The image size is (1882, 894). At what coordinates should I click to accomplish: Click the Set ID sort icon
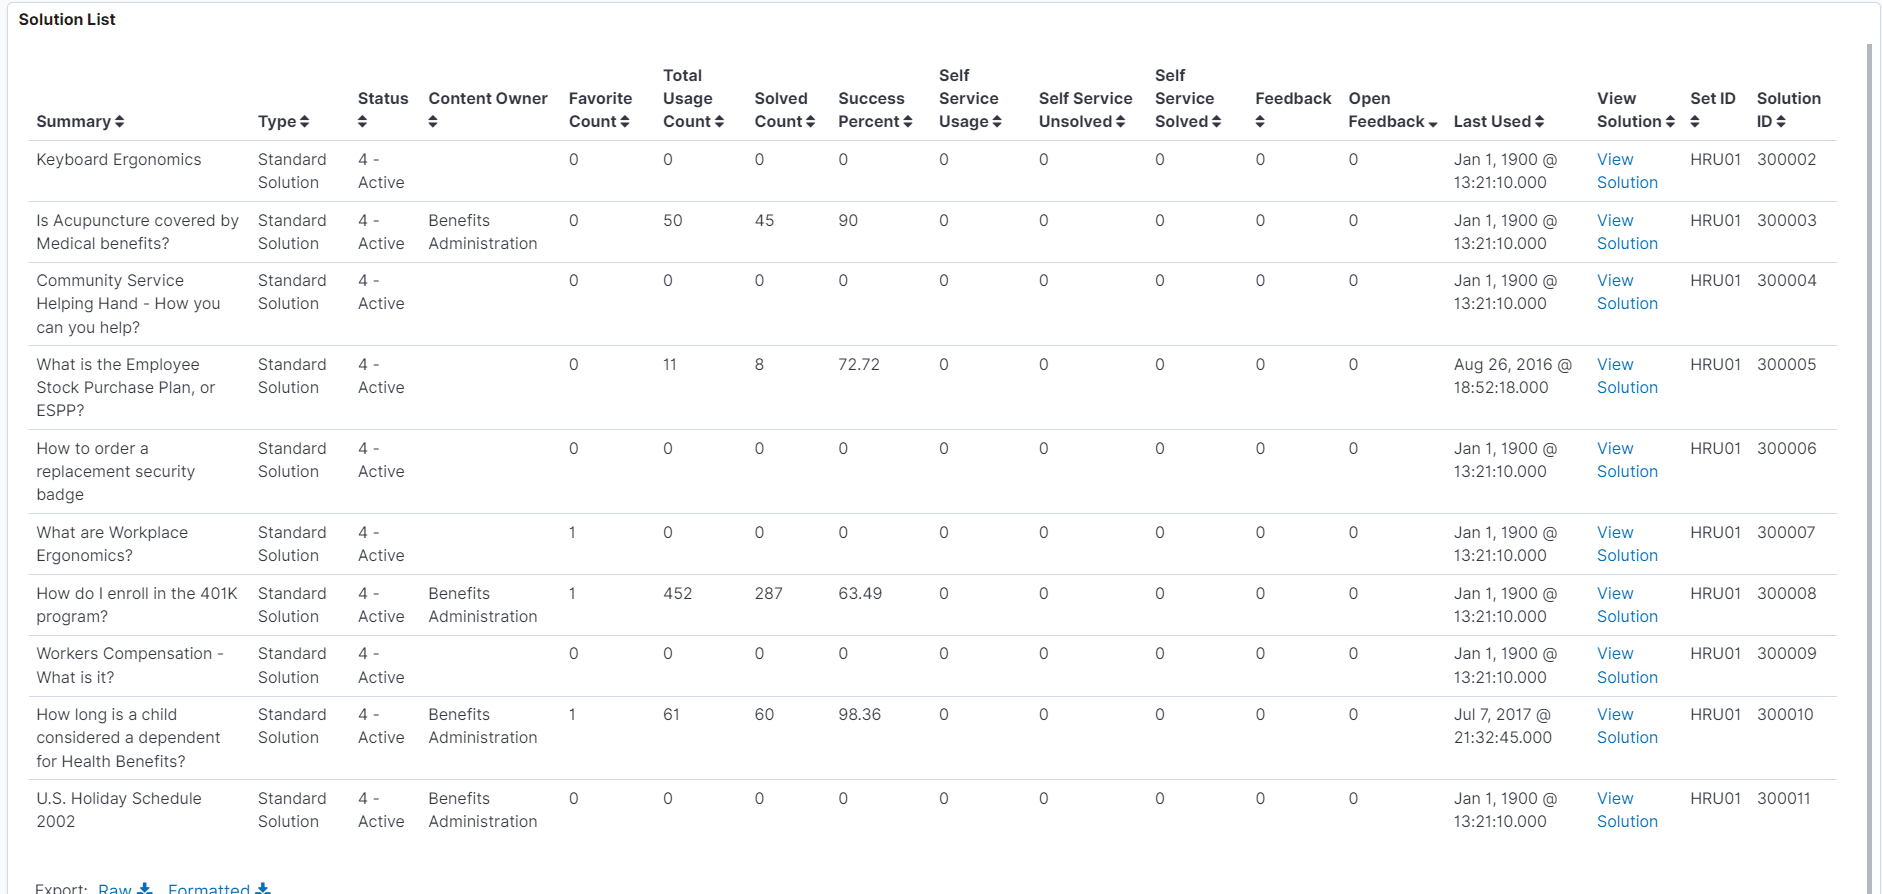pos(1693,121)
